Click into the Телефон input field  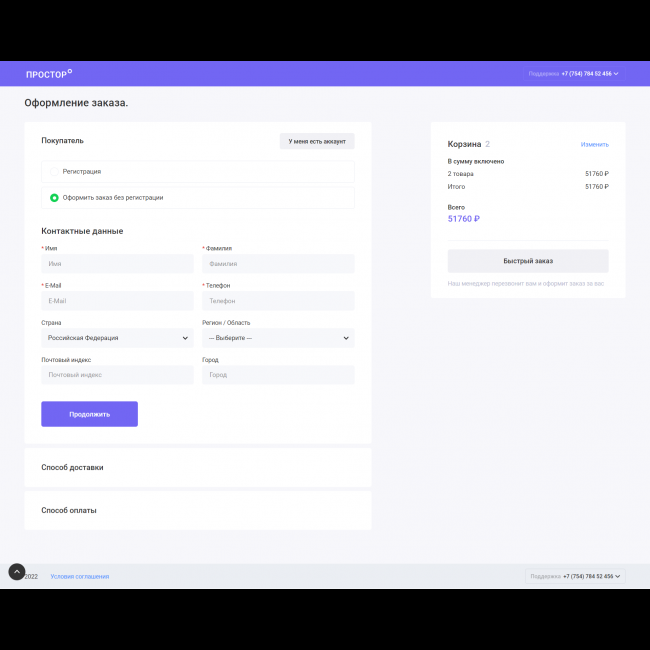(x=278, y=301)
